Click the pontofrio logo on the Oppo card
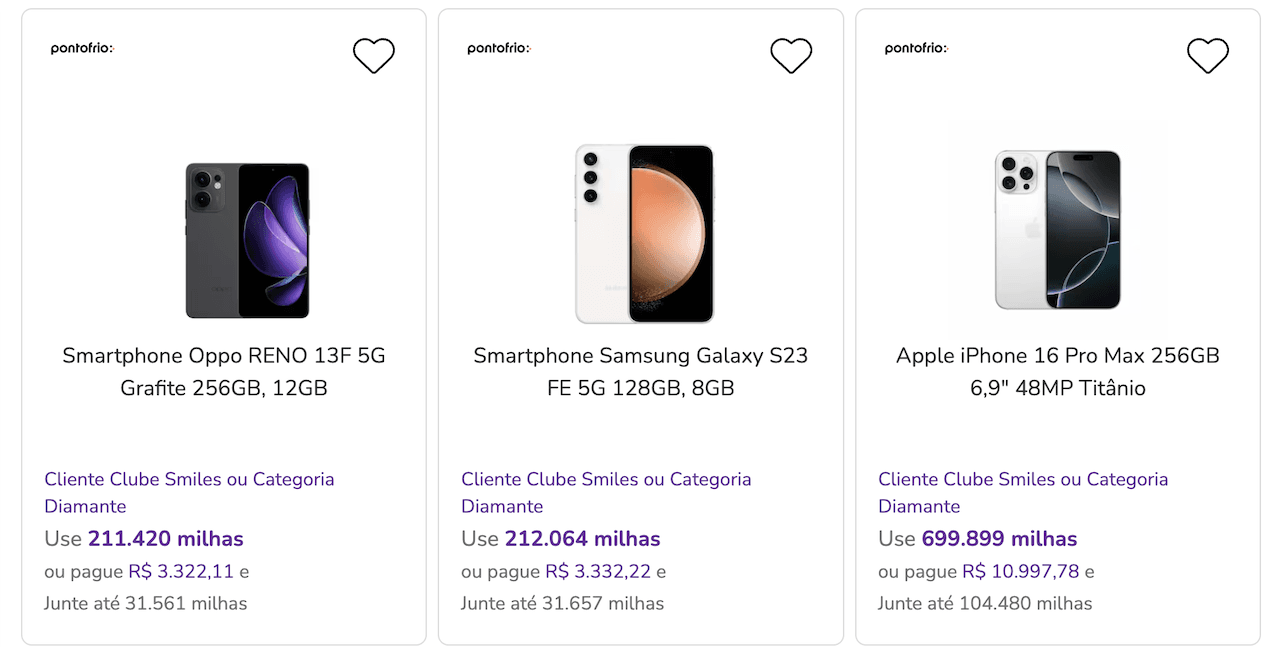 pos(83,48)
